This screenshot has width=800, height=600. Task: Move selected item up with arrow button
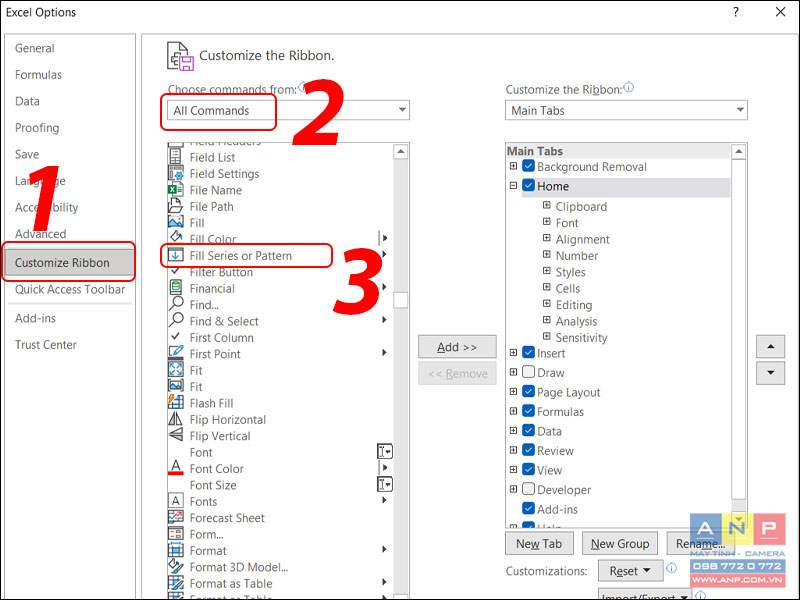pos(770,347)
